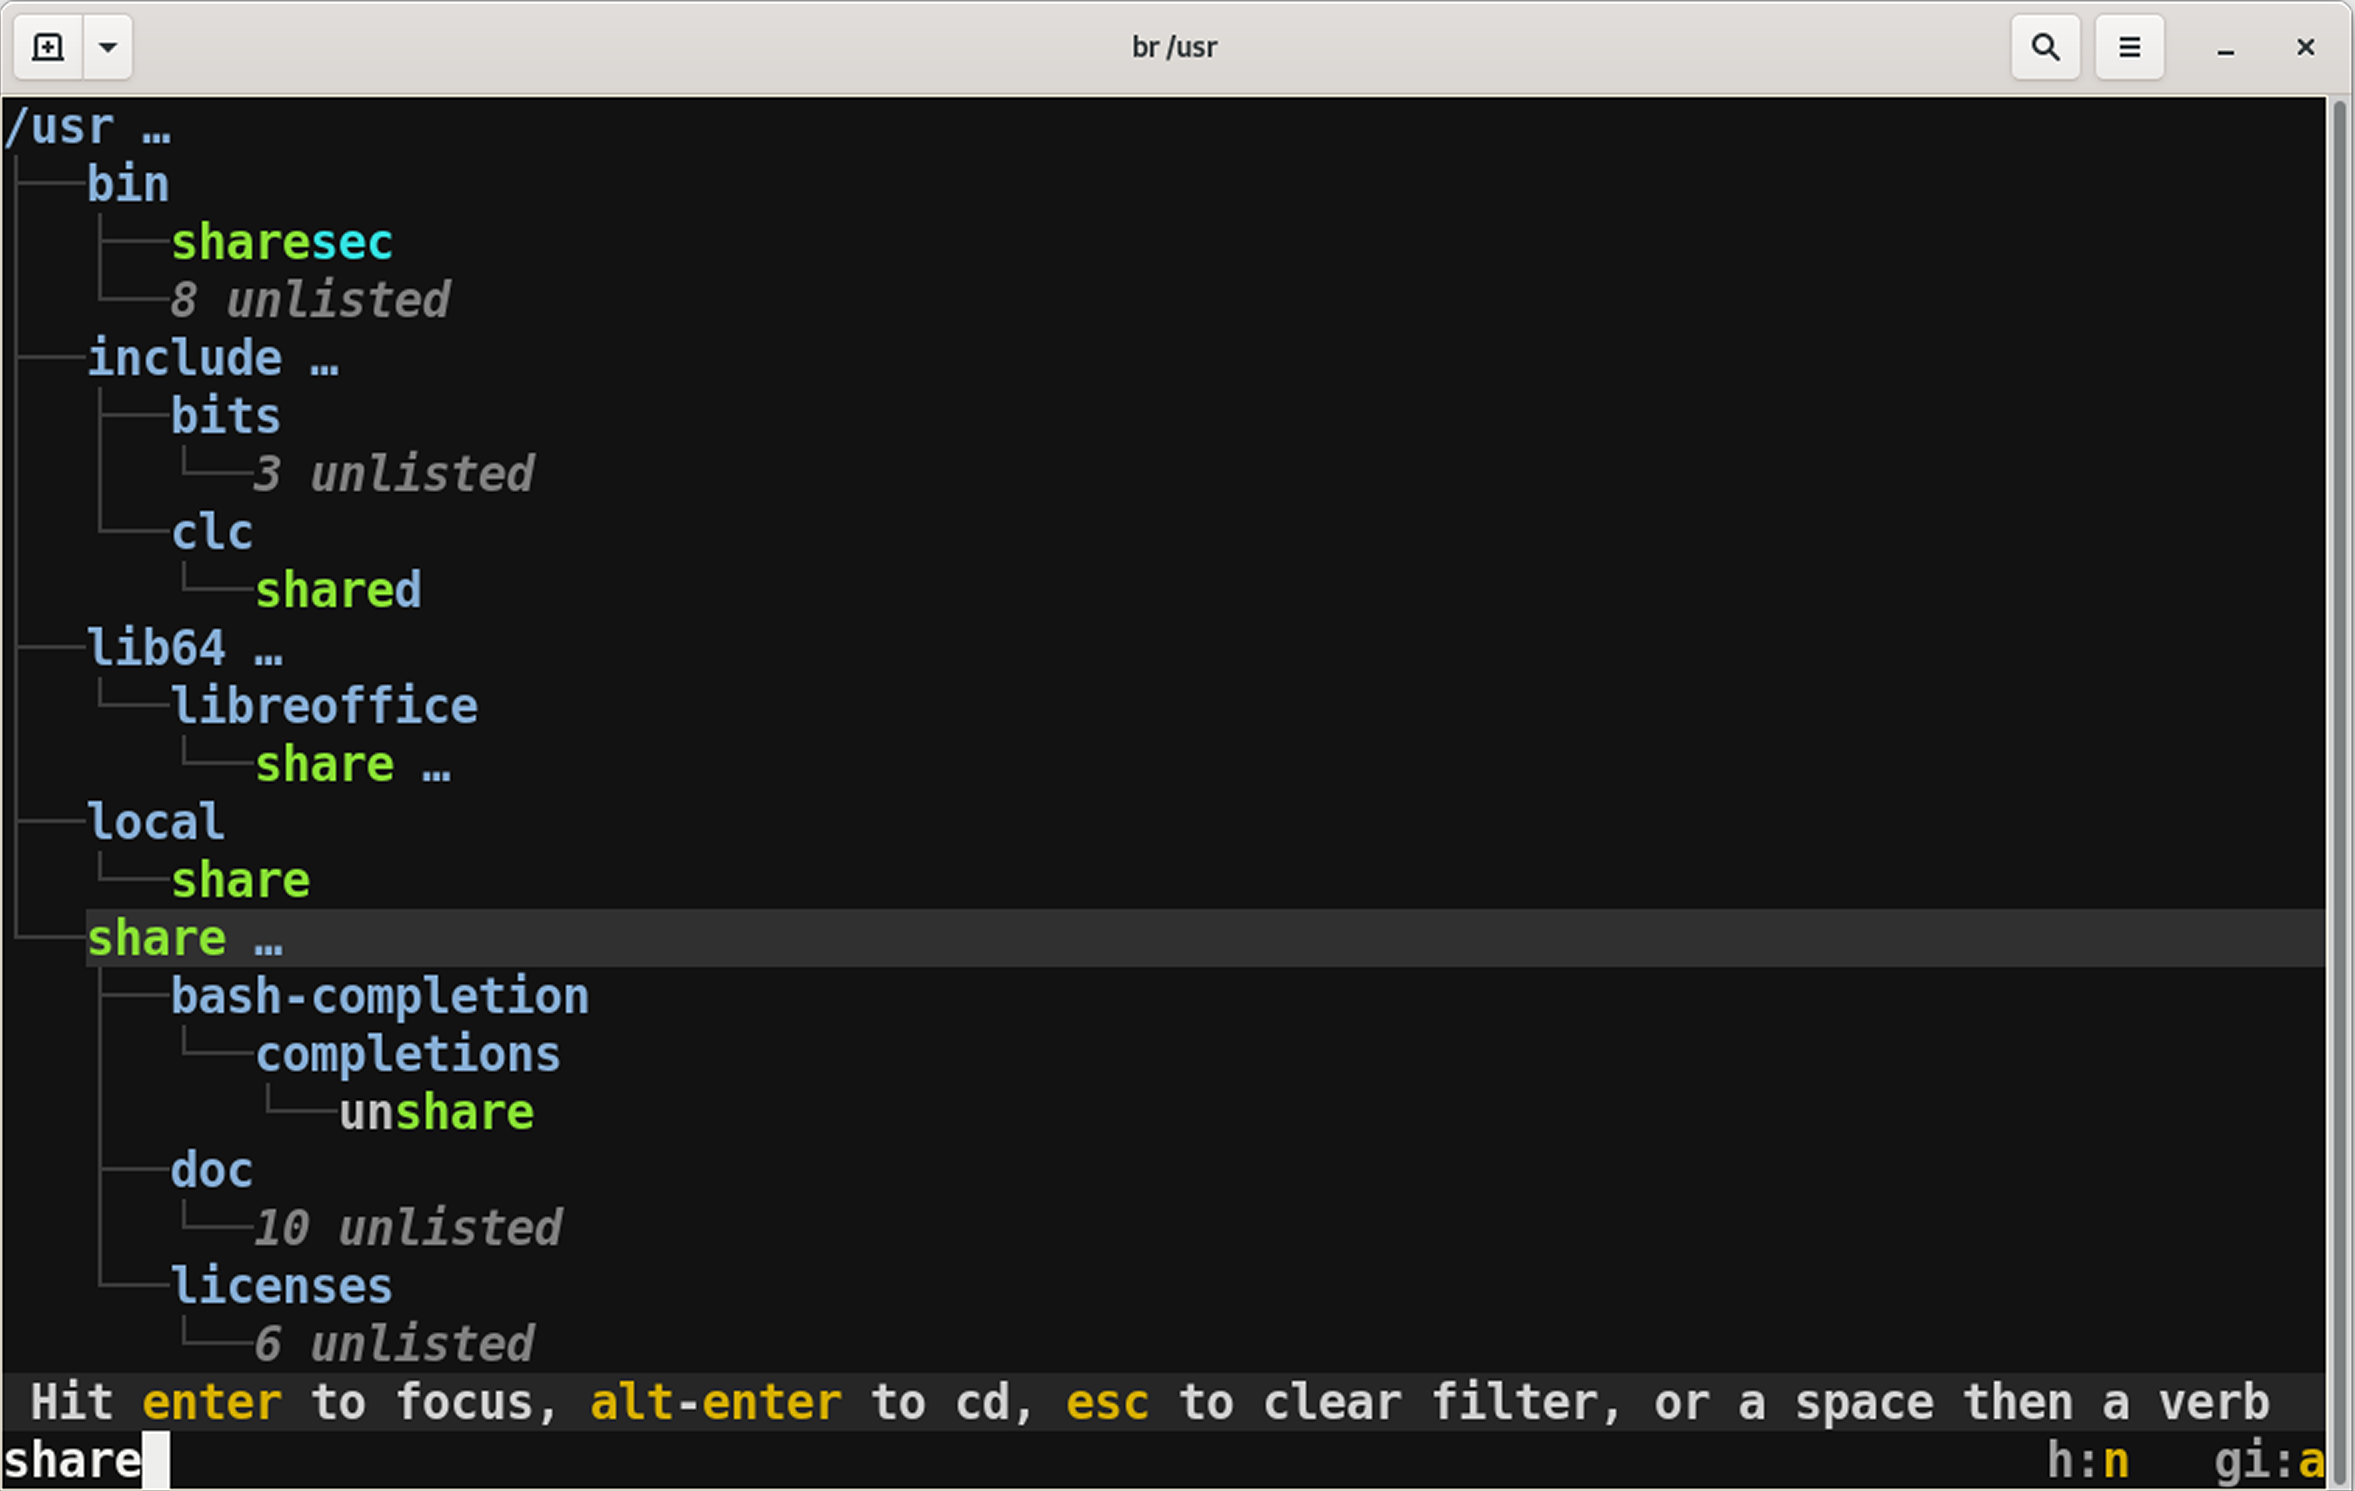The height and width of the screenshot is (1491, 2355).
Task: Select the sharesec file entry
Action: click(282, 243)
